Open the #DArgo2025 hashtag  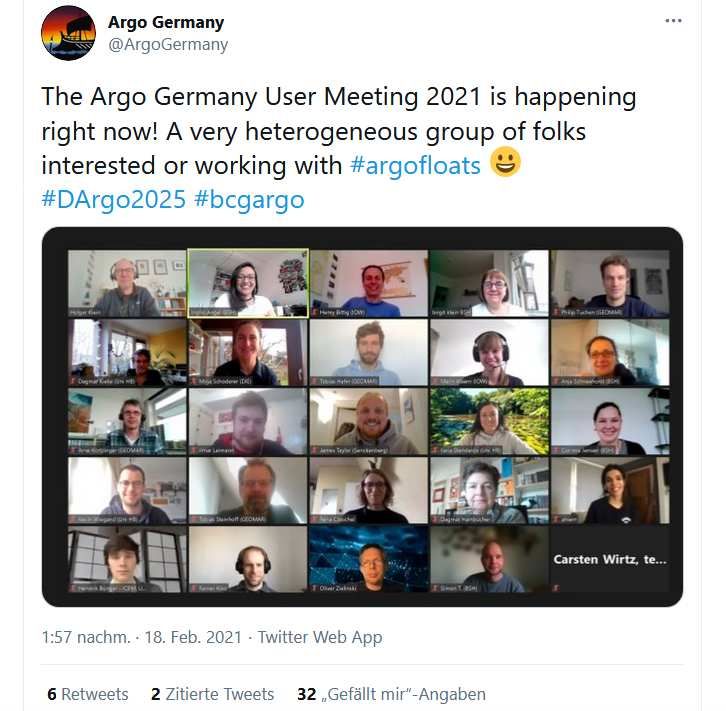(113, 199)
